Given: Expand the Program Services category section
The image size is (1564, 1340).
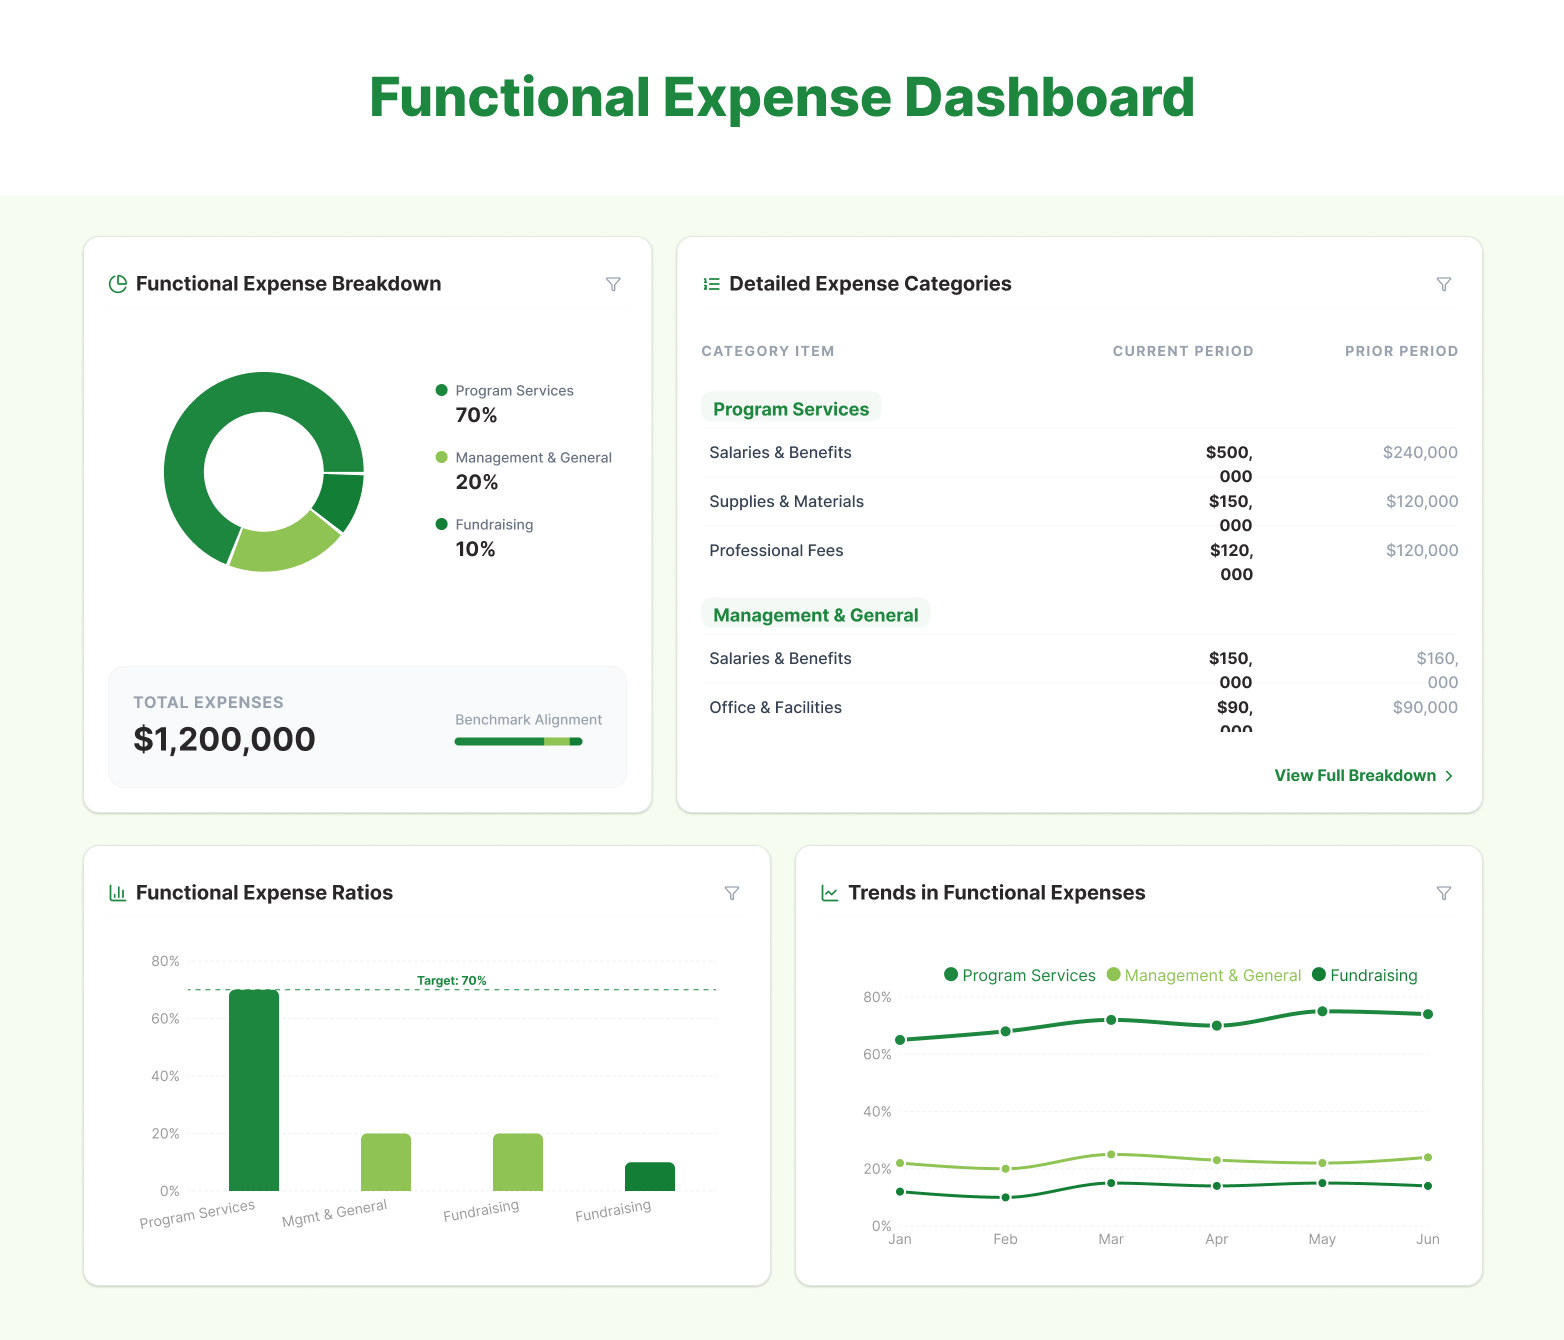Looking at the screenshot, I should 791,408.
